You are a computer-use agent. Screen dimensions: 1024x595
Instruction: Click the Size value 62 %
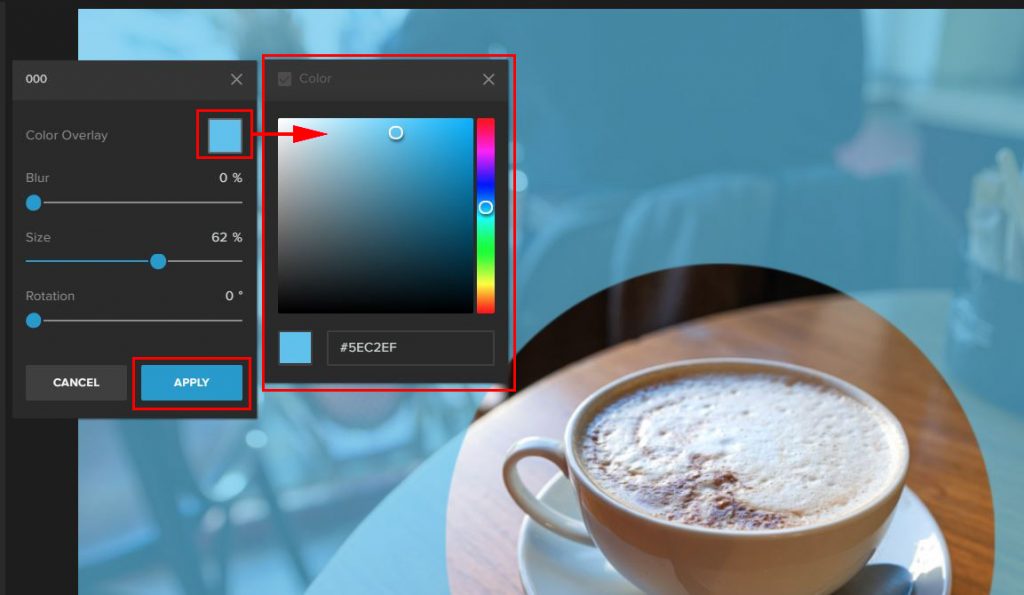point(227,237)
